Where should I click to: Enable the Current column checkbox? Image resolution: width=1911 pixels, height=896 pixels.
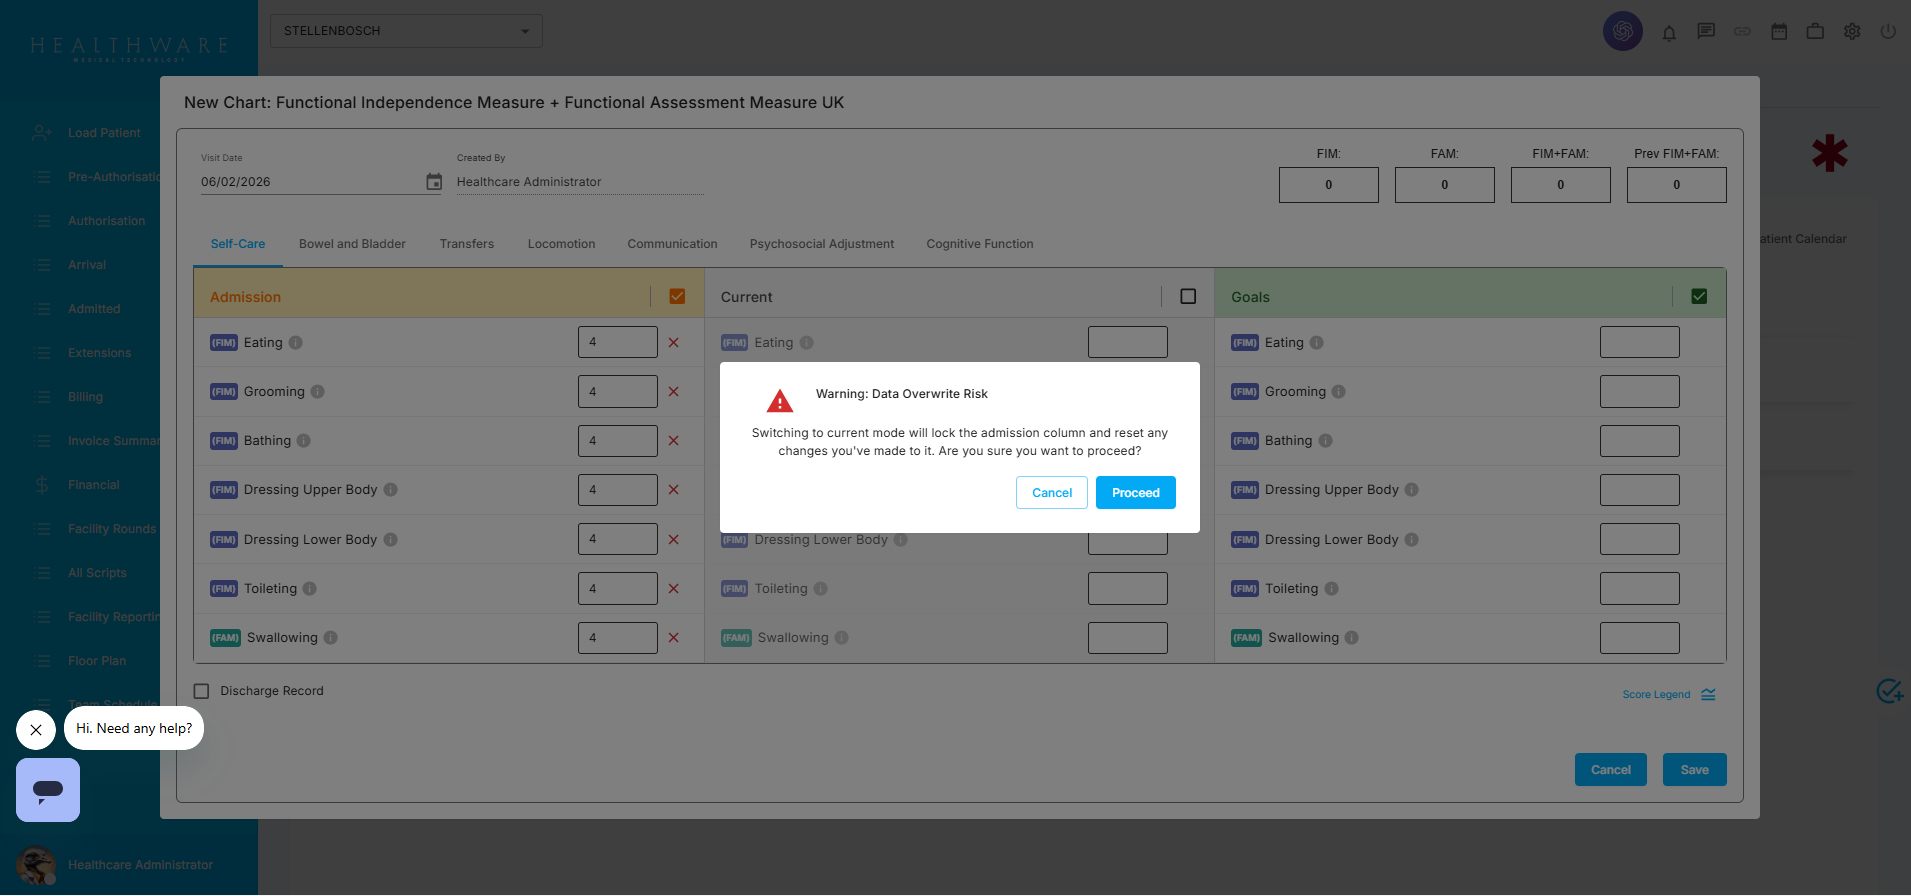click(1188, 297)
